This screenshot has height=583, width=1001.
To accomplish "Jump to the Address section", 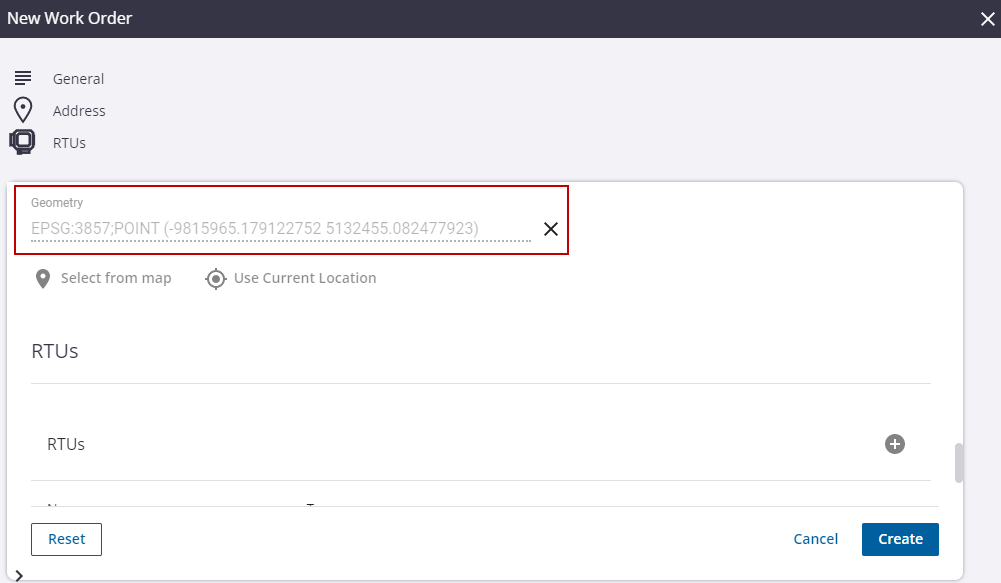I will click(79, 111).
